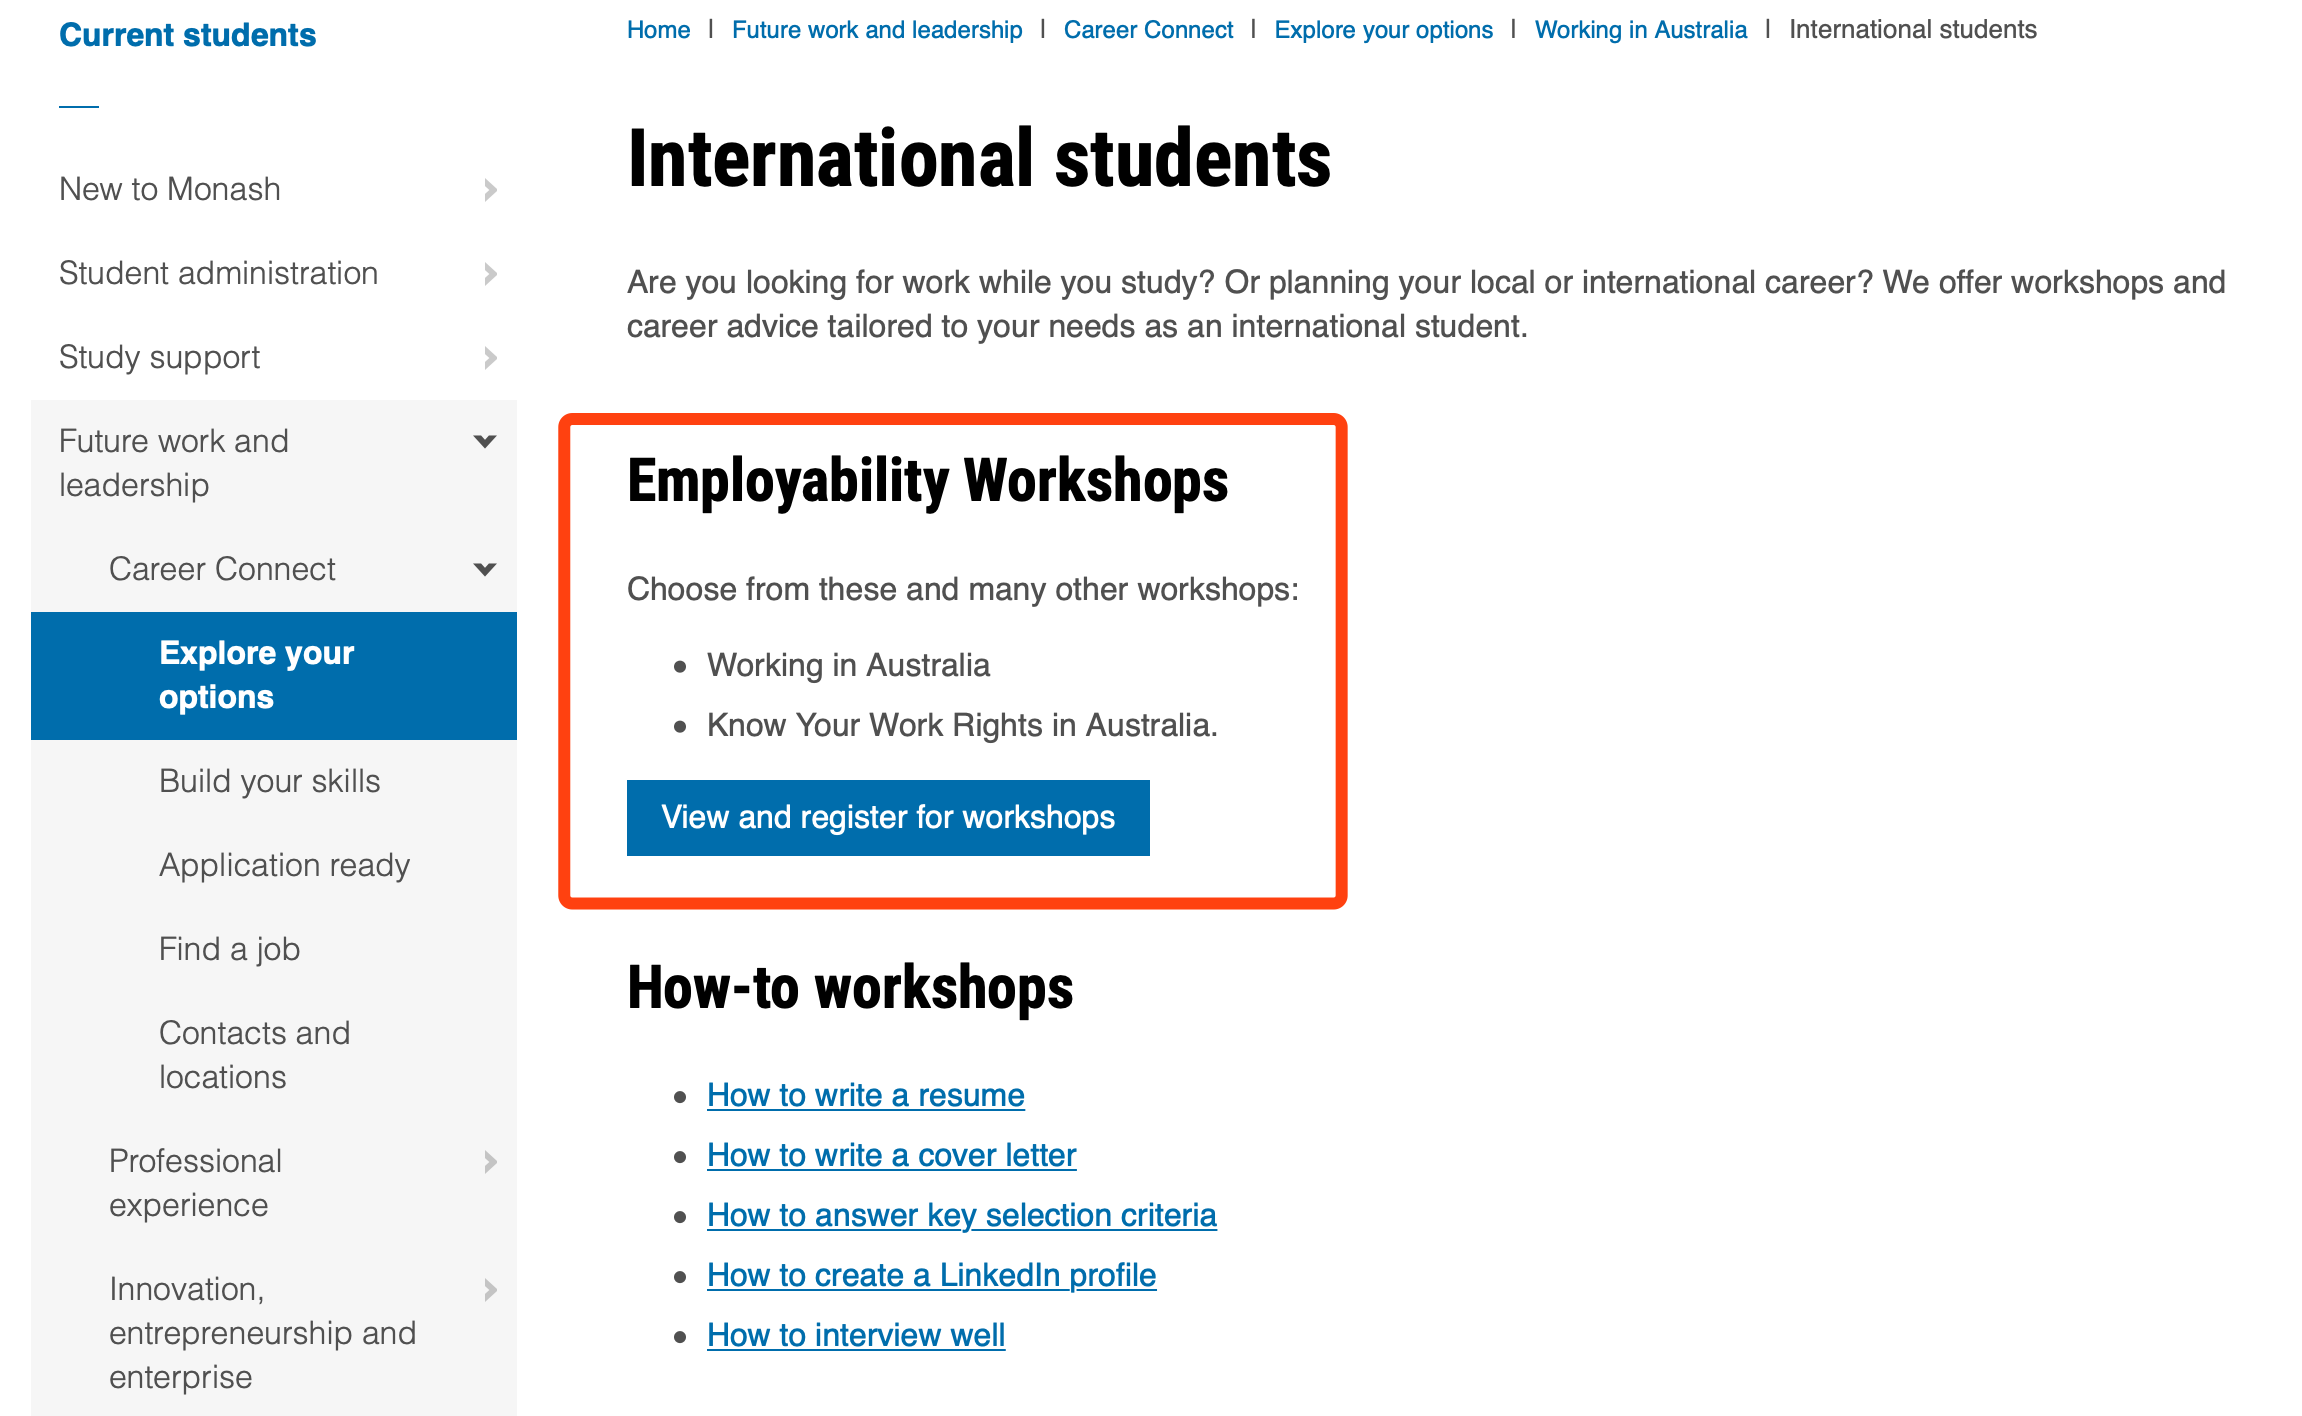Expand the Study support arrow
This screenshot has width=2302, height=1416.
point(490,357)
